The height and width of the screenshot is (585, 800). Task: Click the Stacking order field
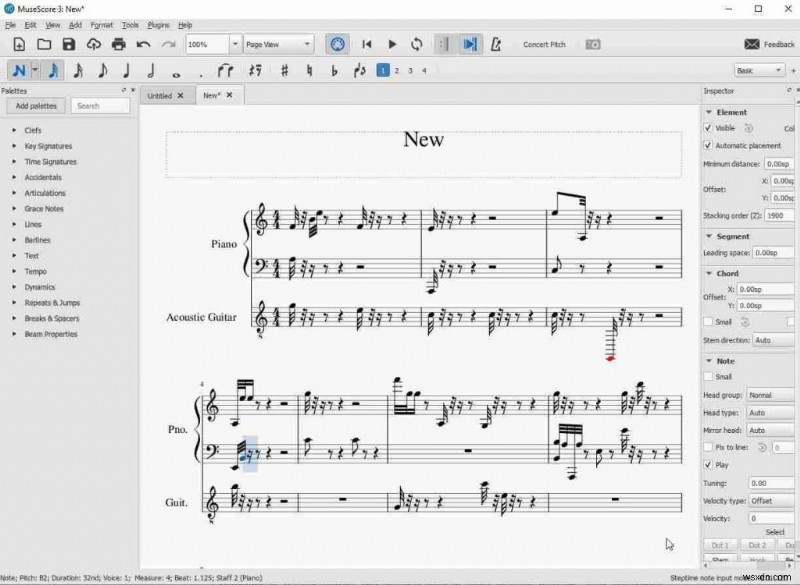779,216
